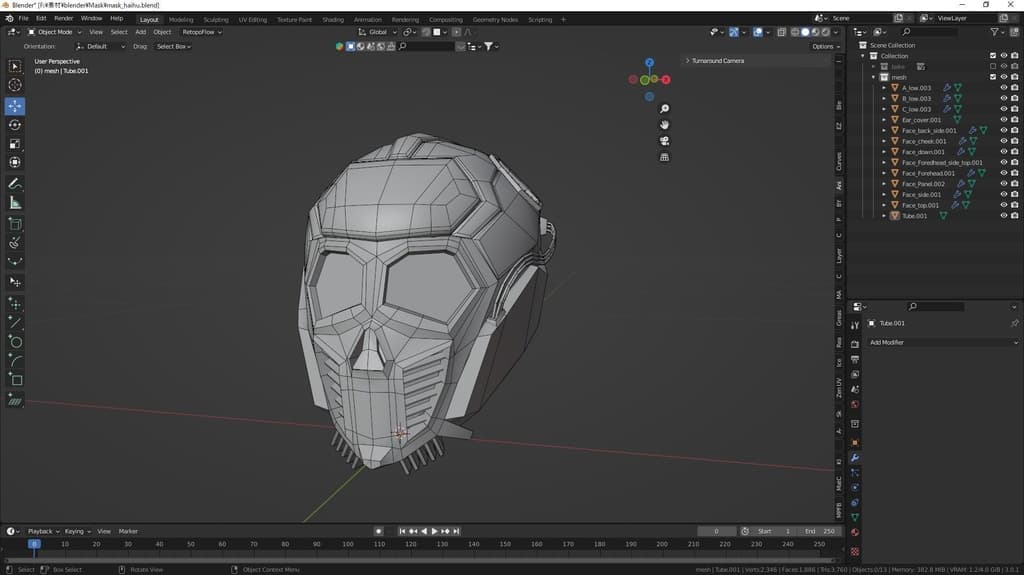Click the Options button in the viewport header
1024x575 pixels.
824,46
